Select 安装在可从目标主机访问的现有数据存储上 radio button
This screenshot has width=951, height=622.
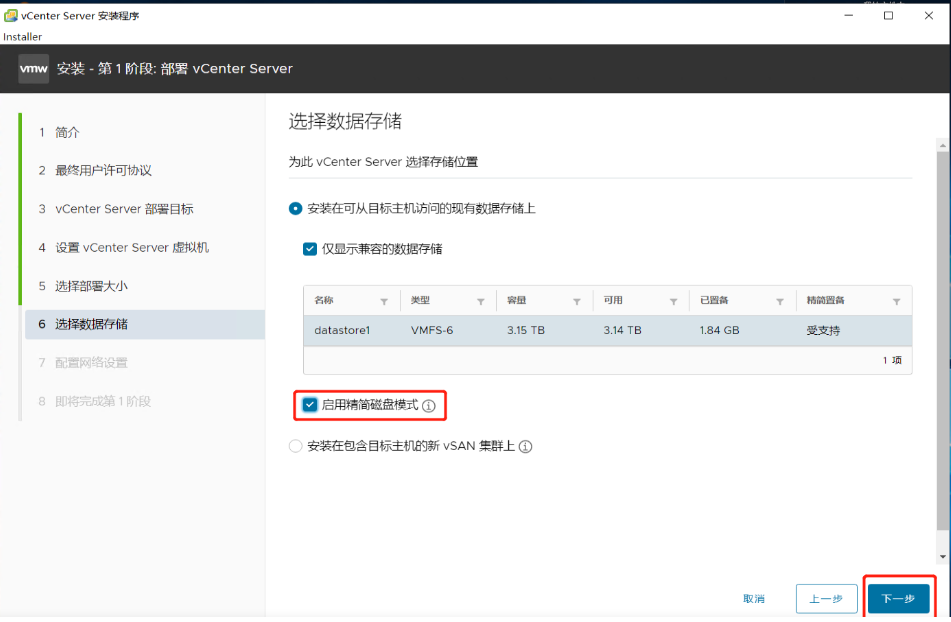tap(295, 209)
